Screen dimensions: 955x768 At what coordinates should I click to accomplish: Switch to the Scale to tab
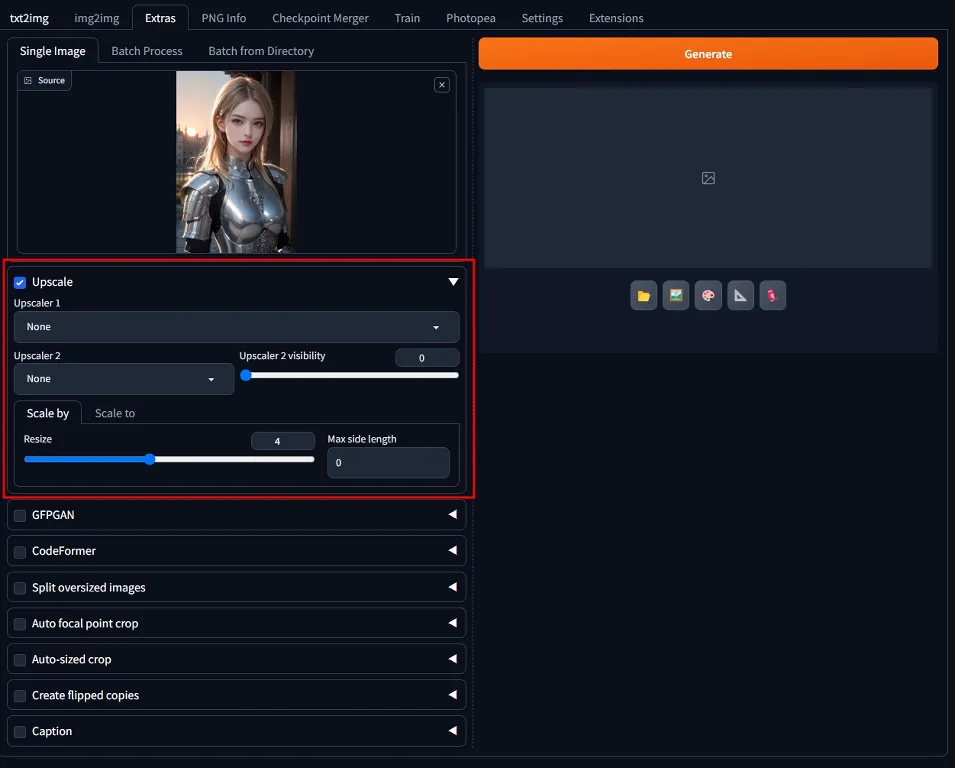tap(115, 413)
